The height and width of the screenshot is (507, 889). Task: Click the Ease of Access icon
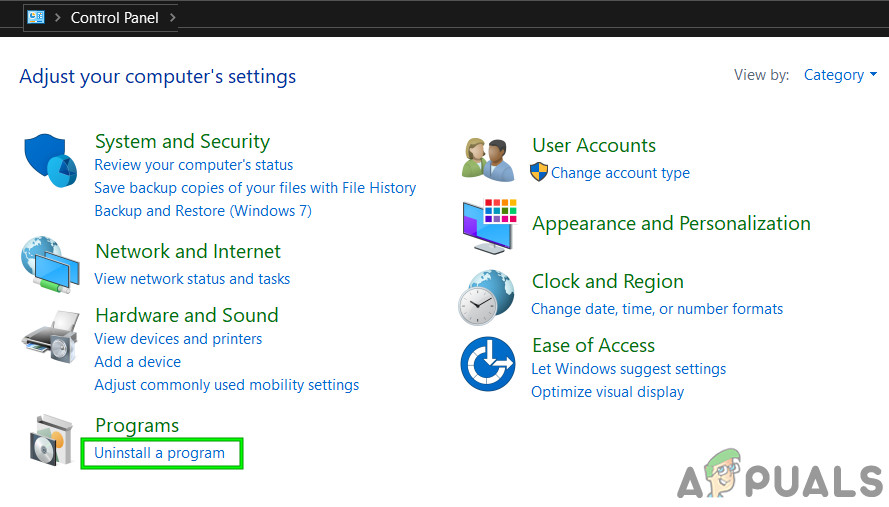pyautogui.click(x=488, y=364)
